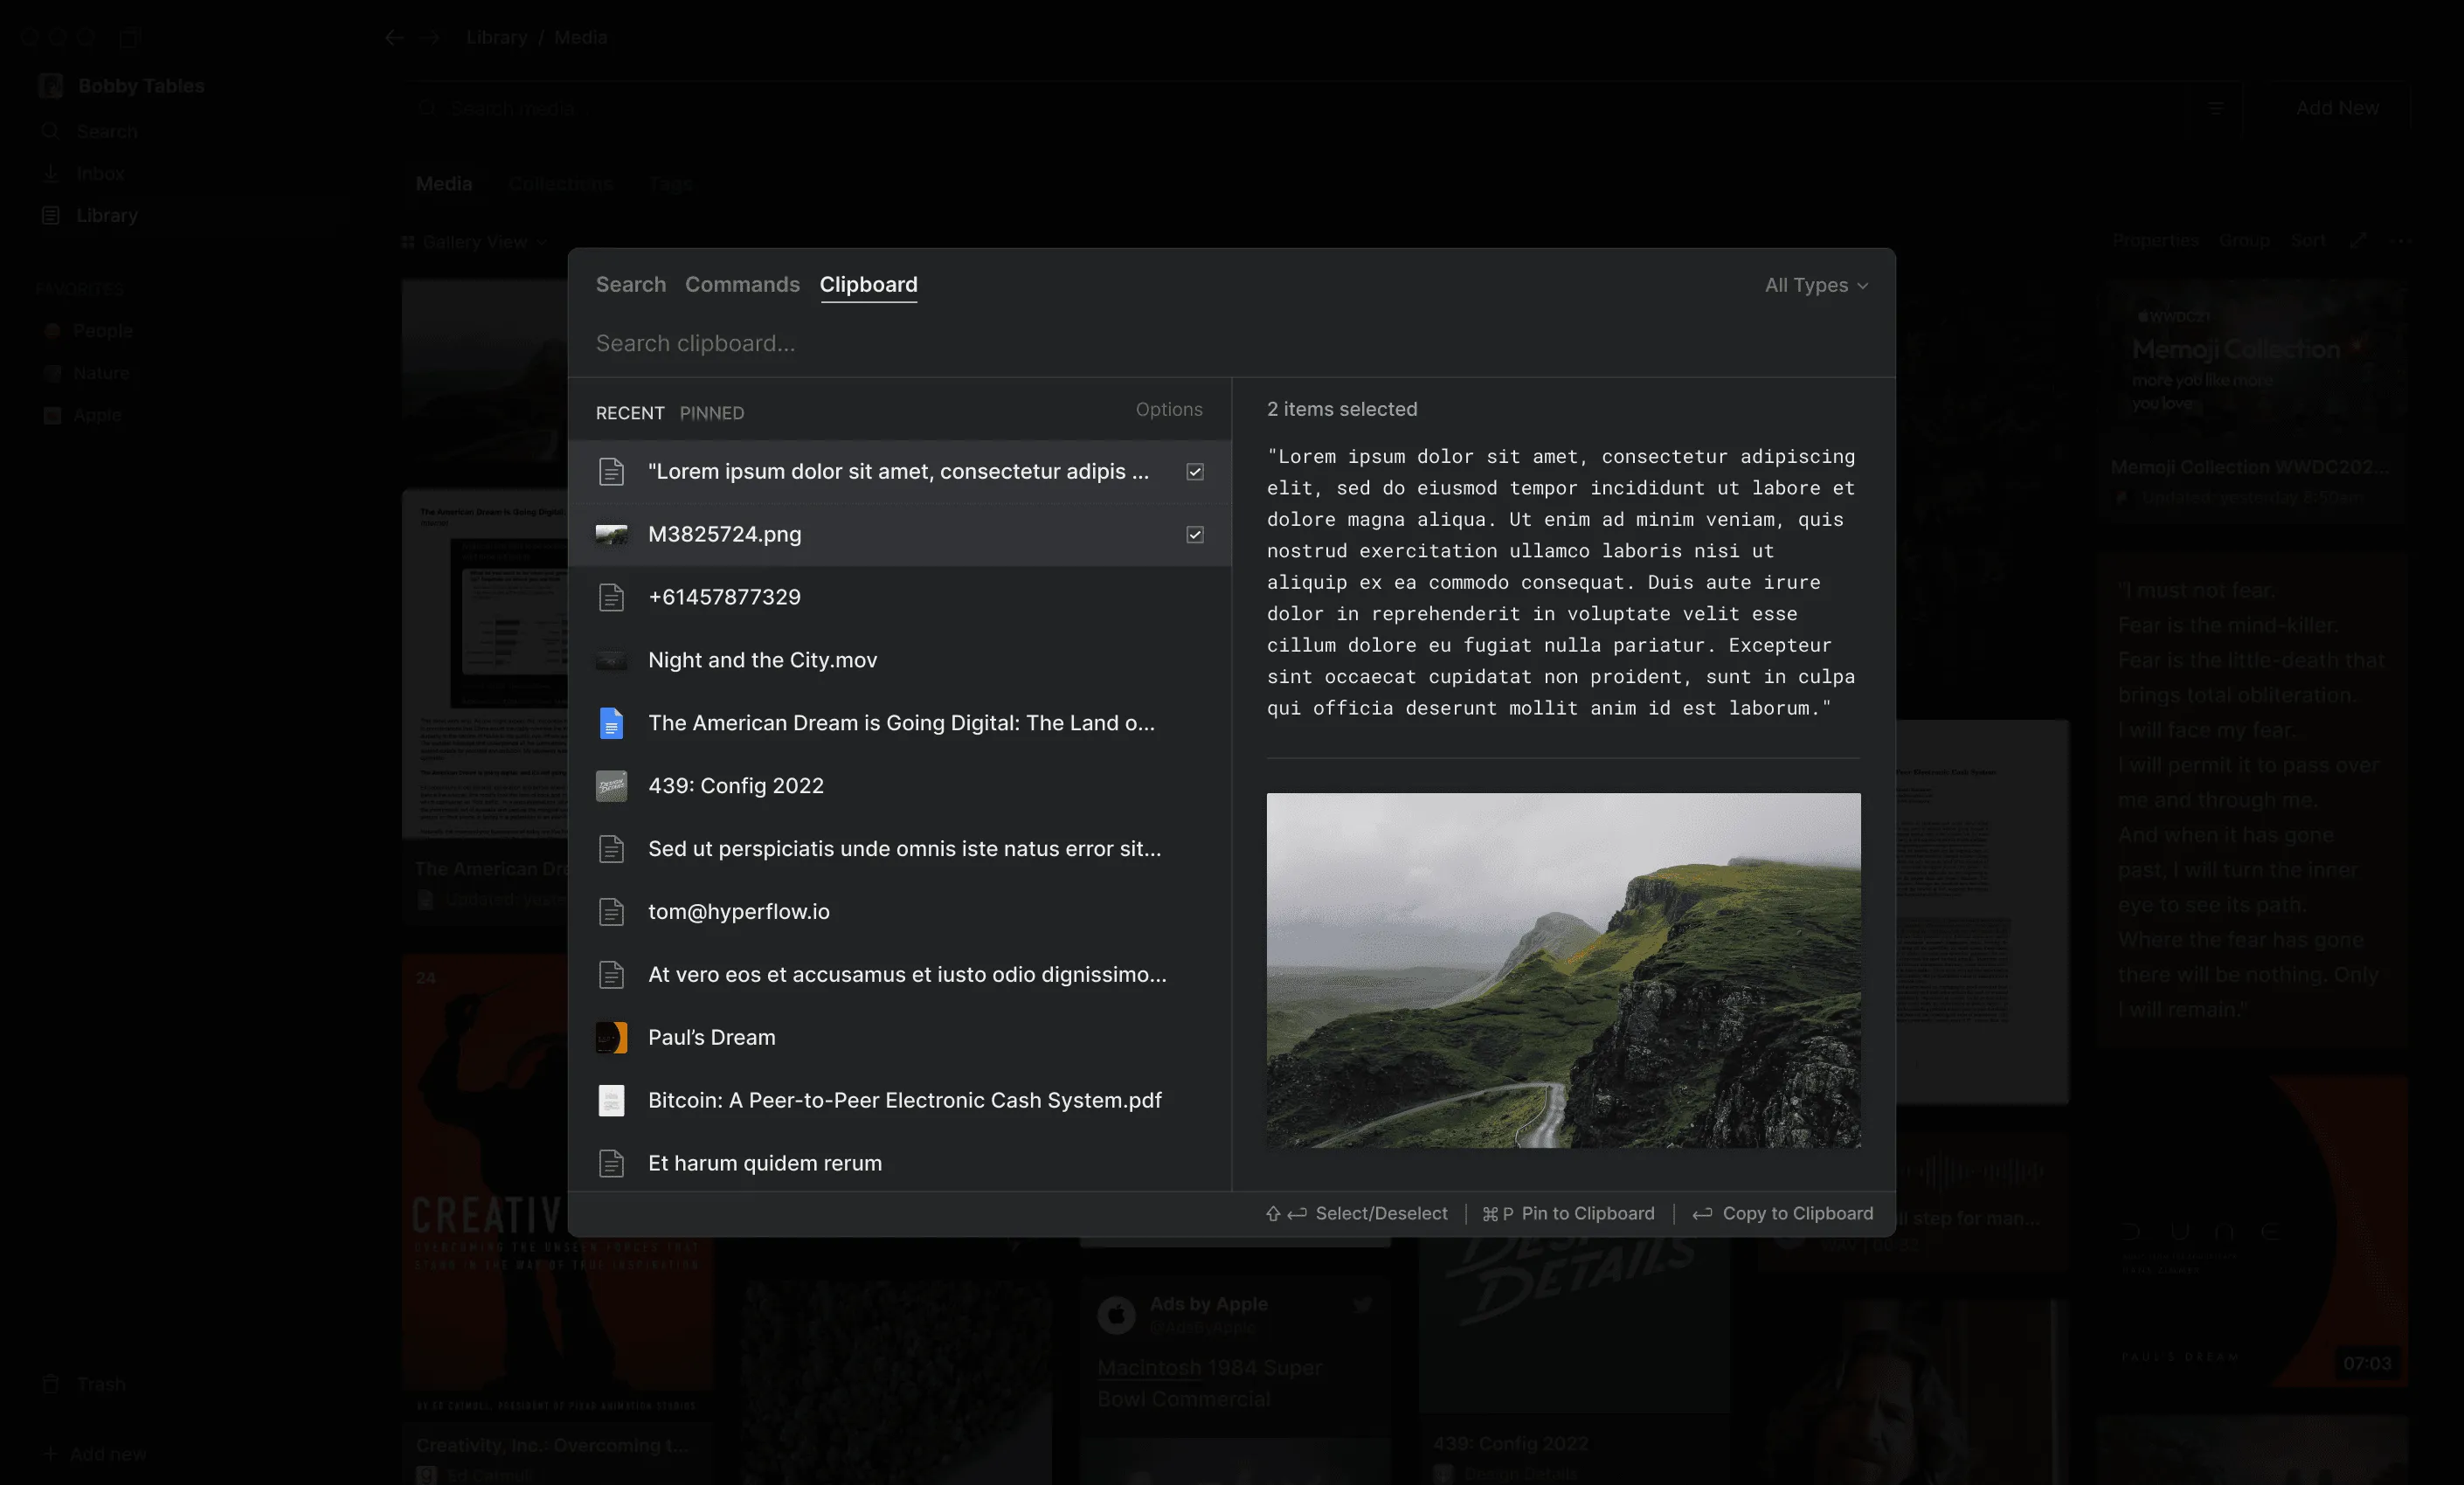Viewport: 2464px width, 1485px height.
Task: Uncheck the Lorem ipsum clipboard item checkbox
Action: (1195, 472)
